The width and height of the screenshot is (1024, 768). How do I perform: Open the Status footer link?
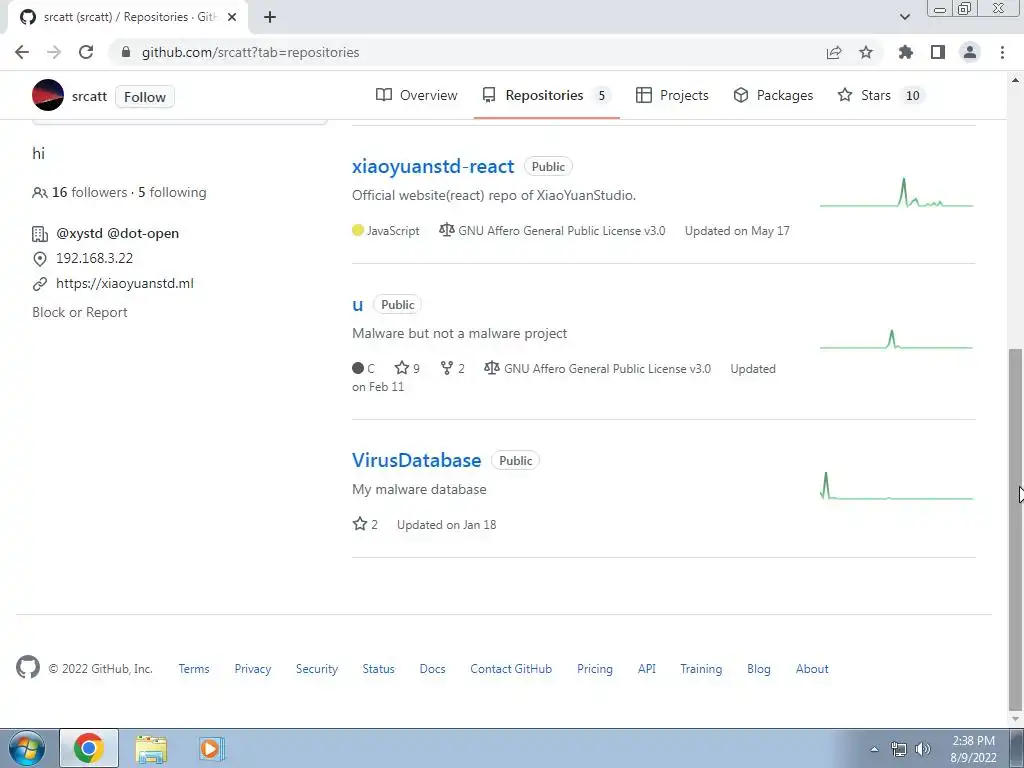click(379, 669)
